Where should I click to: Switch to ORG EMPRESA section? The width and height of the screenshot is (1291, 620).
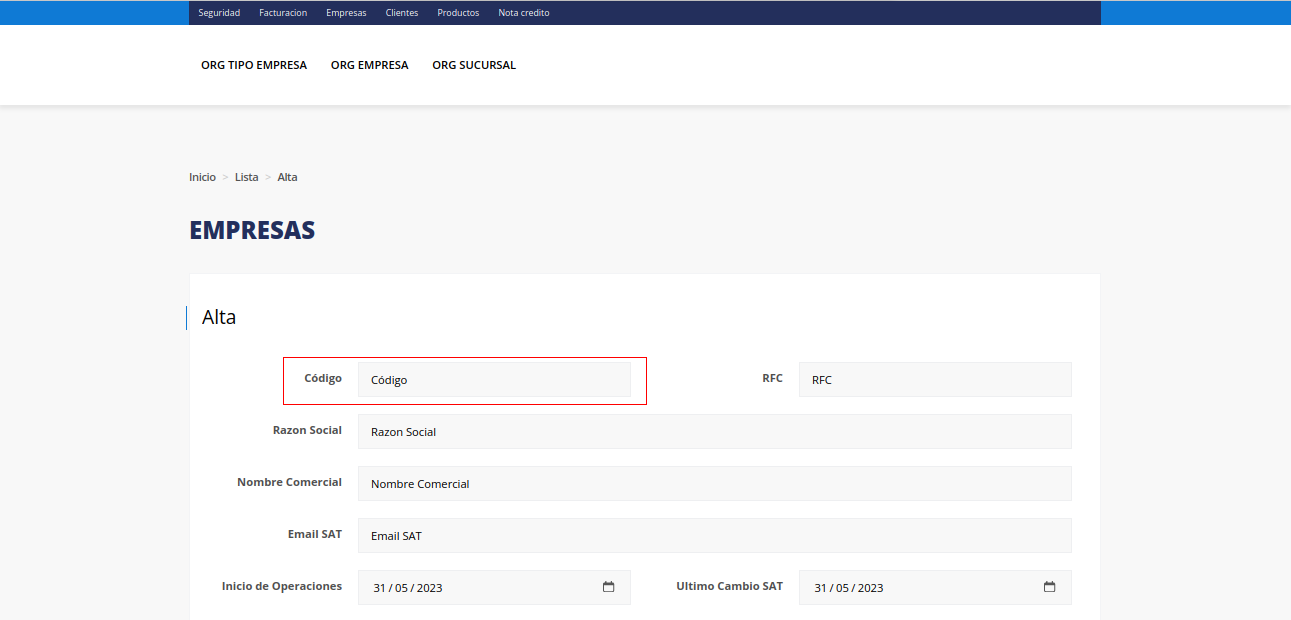pyautogui.click(x=370, y=65)
